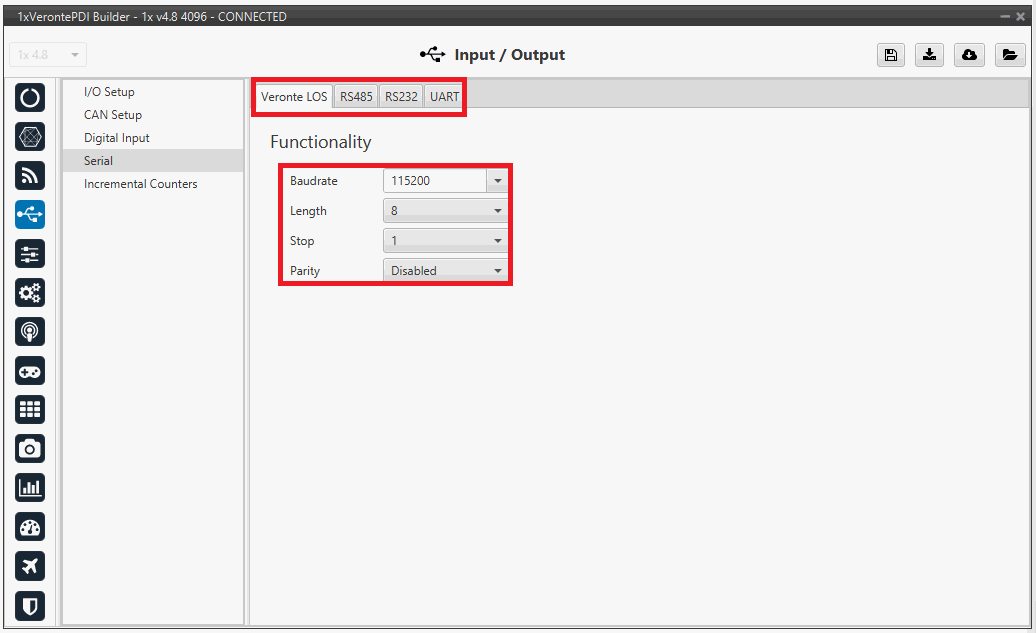Select the gamepad icon in sidebar
The image size is (1036, 633).
[x=30, y=371]
